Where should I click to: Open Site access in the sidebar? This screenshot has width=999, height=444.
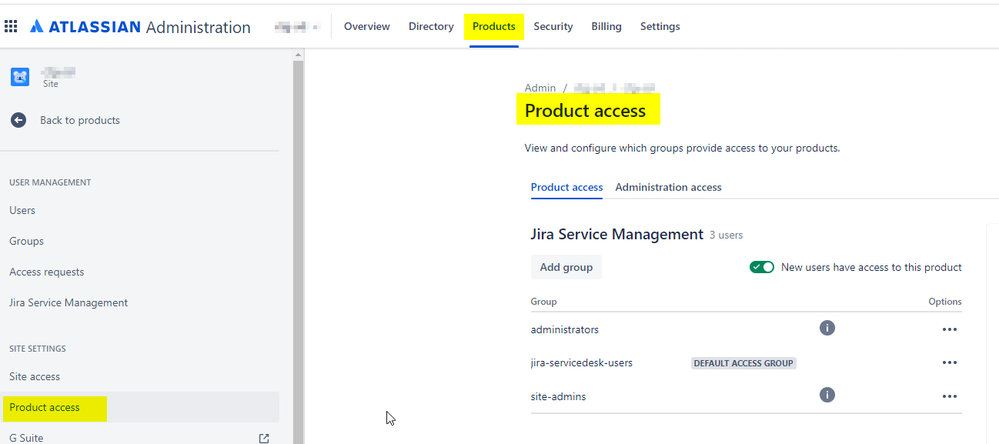tap(34, 376)
